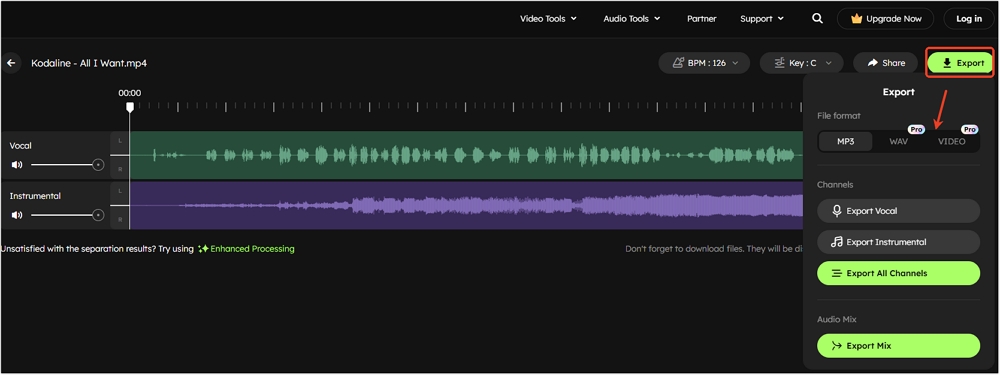Click the Export Mix button
Image resolution: width=1000 pixels, height=375 pixels.
(x=898, y=346)
